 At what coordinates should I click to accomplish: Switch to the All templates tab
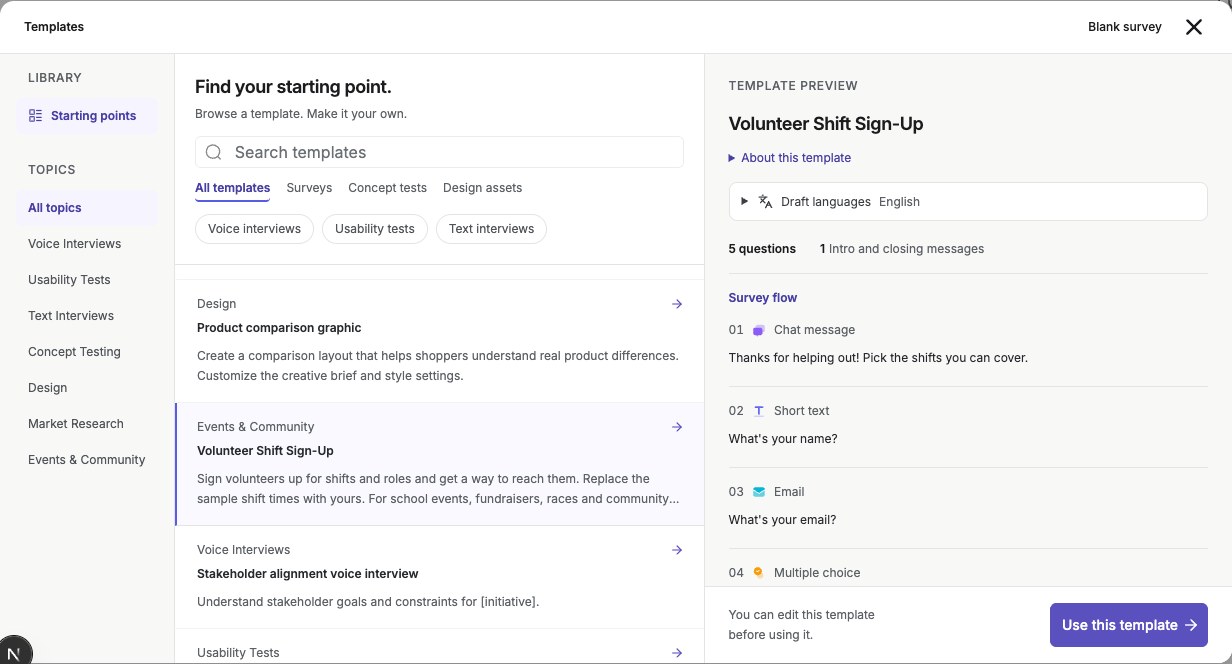[232, 188]
